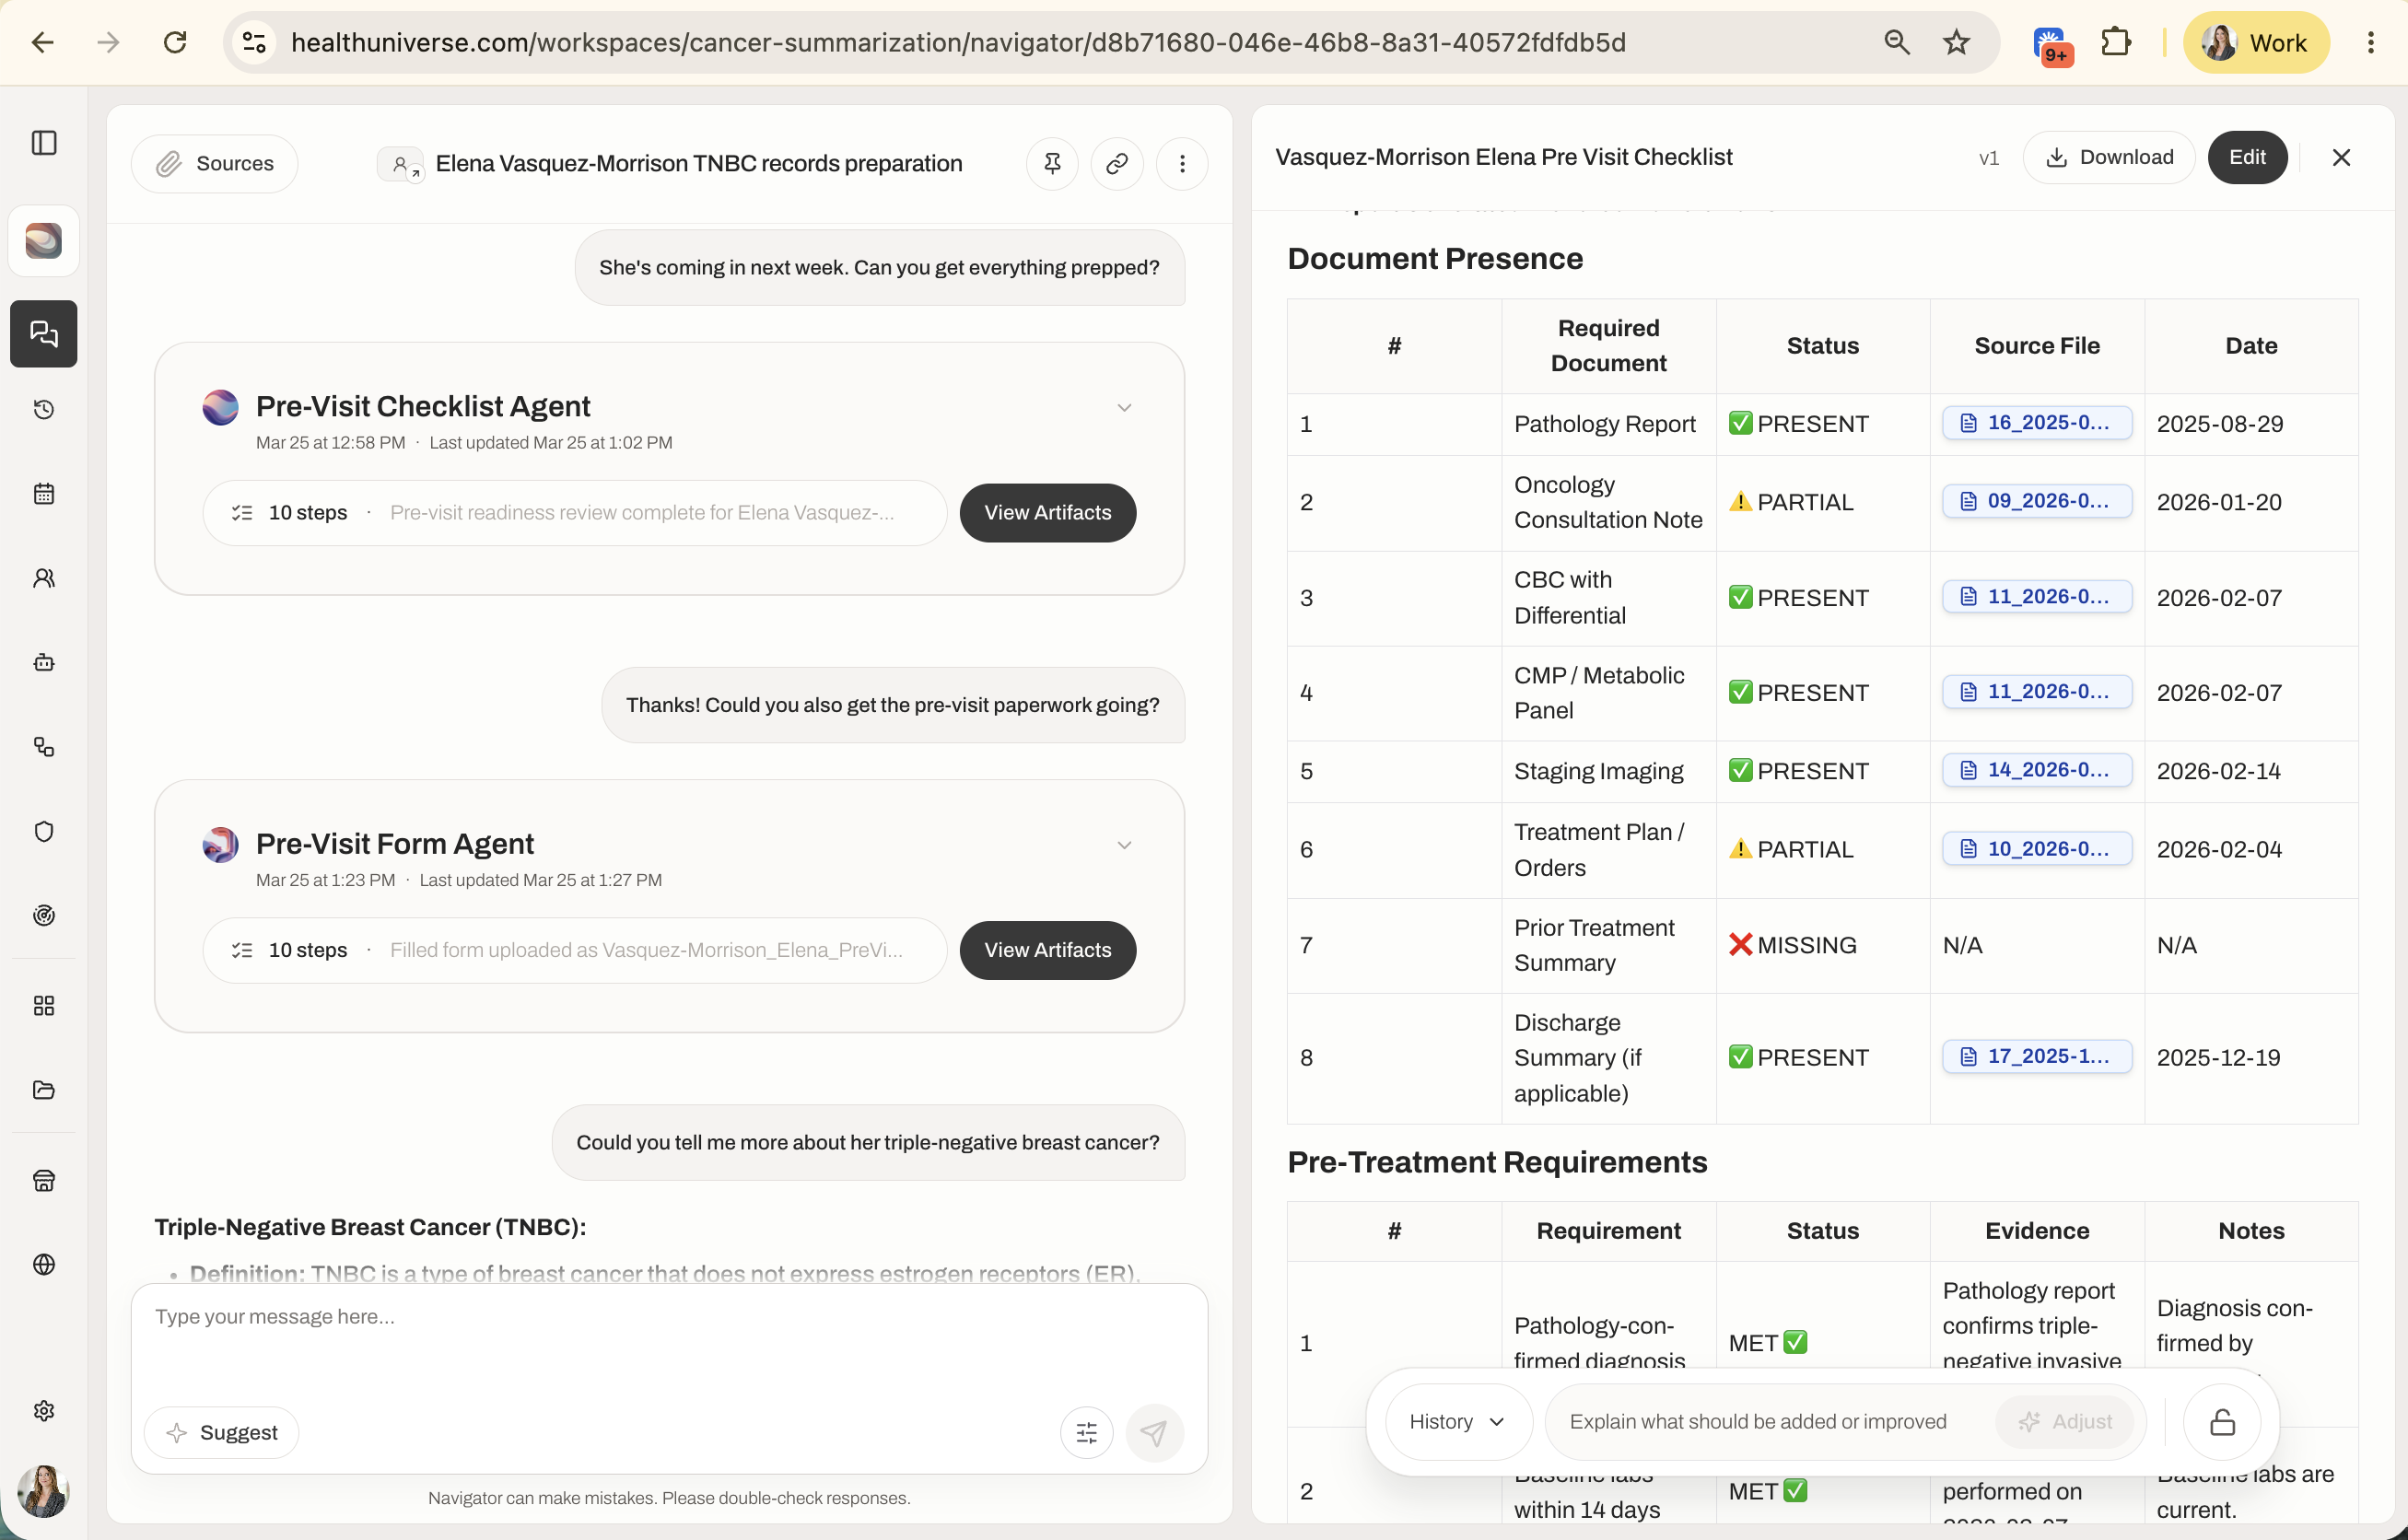Open Pathology Report source file 16_2025-0...

tap(2036, 423)
